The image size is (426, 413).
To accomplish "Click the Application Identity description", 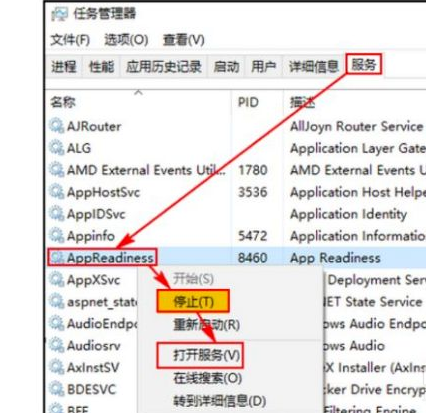I will (x=348, y=214).
